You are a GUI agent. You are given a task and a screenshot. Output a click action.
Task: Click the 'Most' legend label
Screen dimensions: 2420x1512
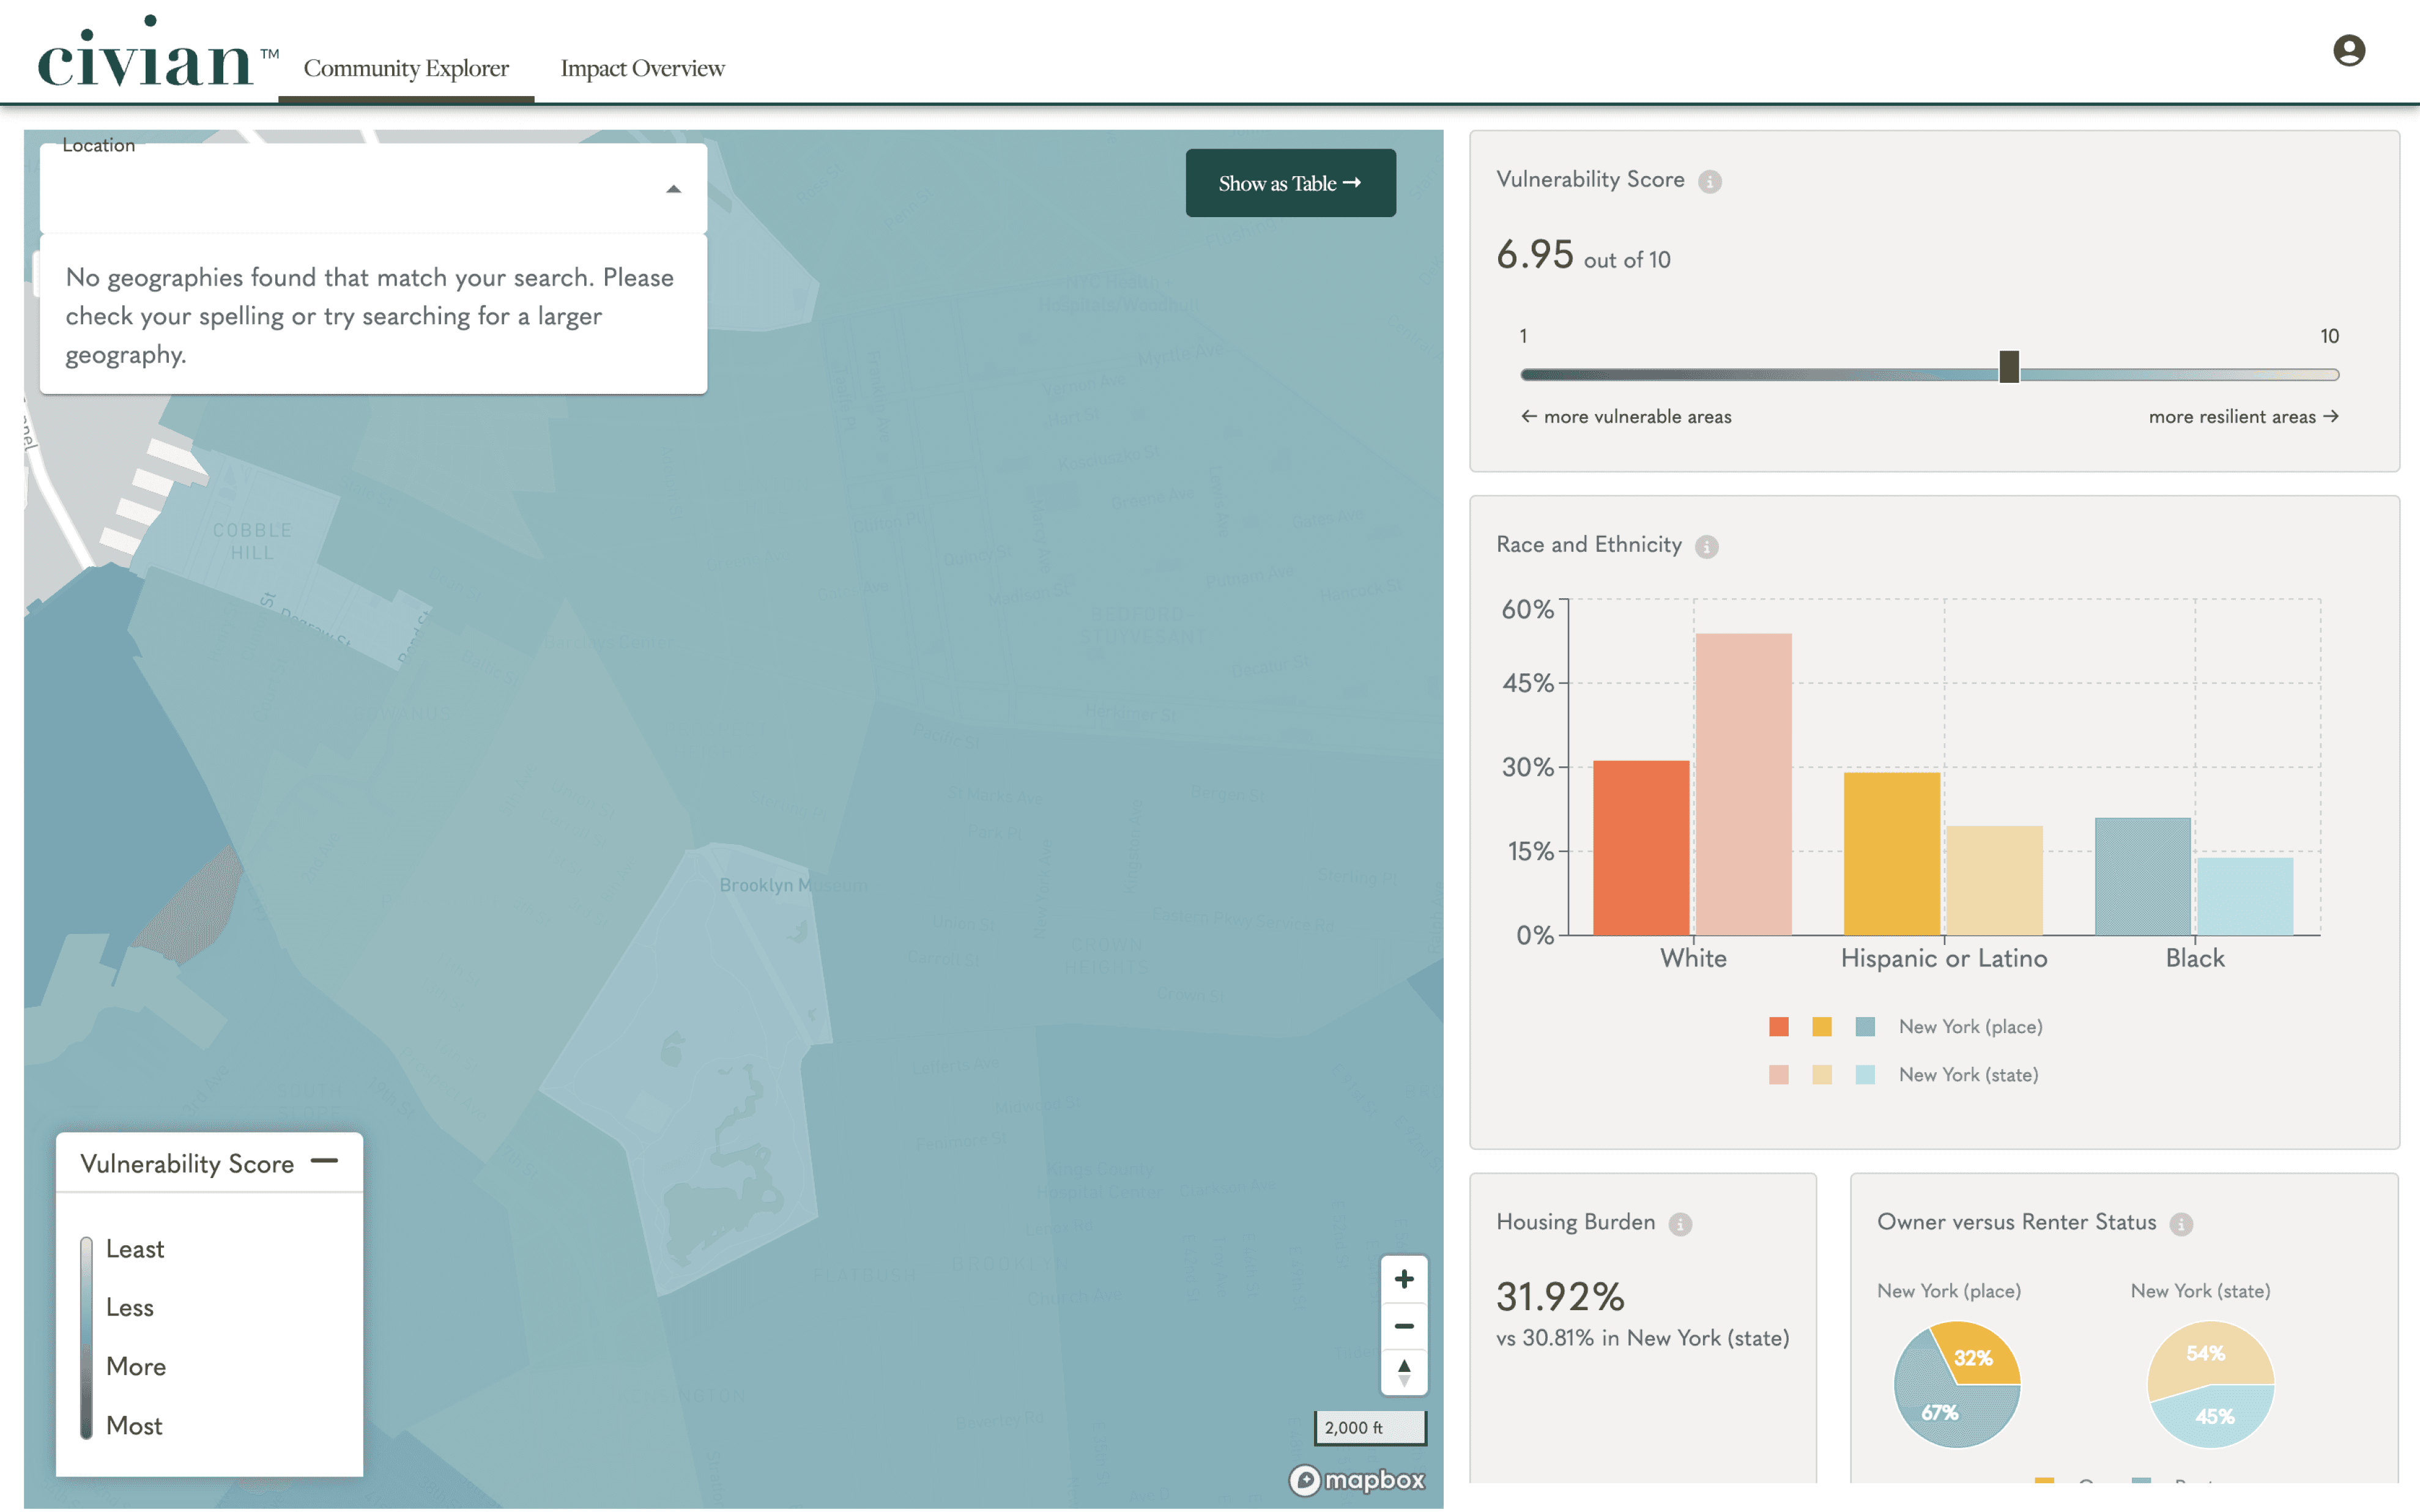tap(134, 1425)
